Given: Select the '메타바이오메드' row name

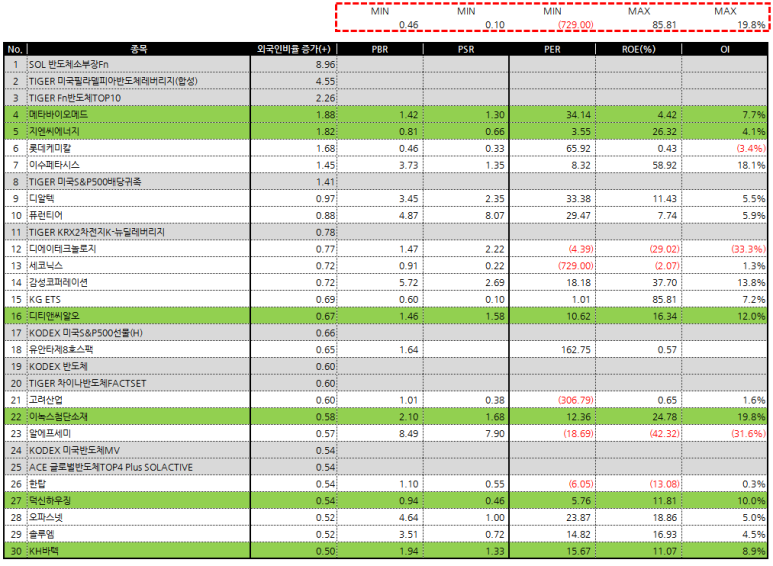Looking at the screenshot, I should (139, 114).
